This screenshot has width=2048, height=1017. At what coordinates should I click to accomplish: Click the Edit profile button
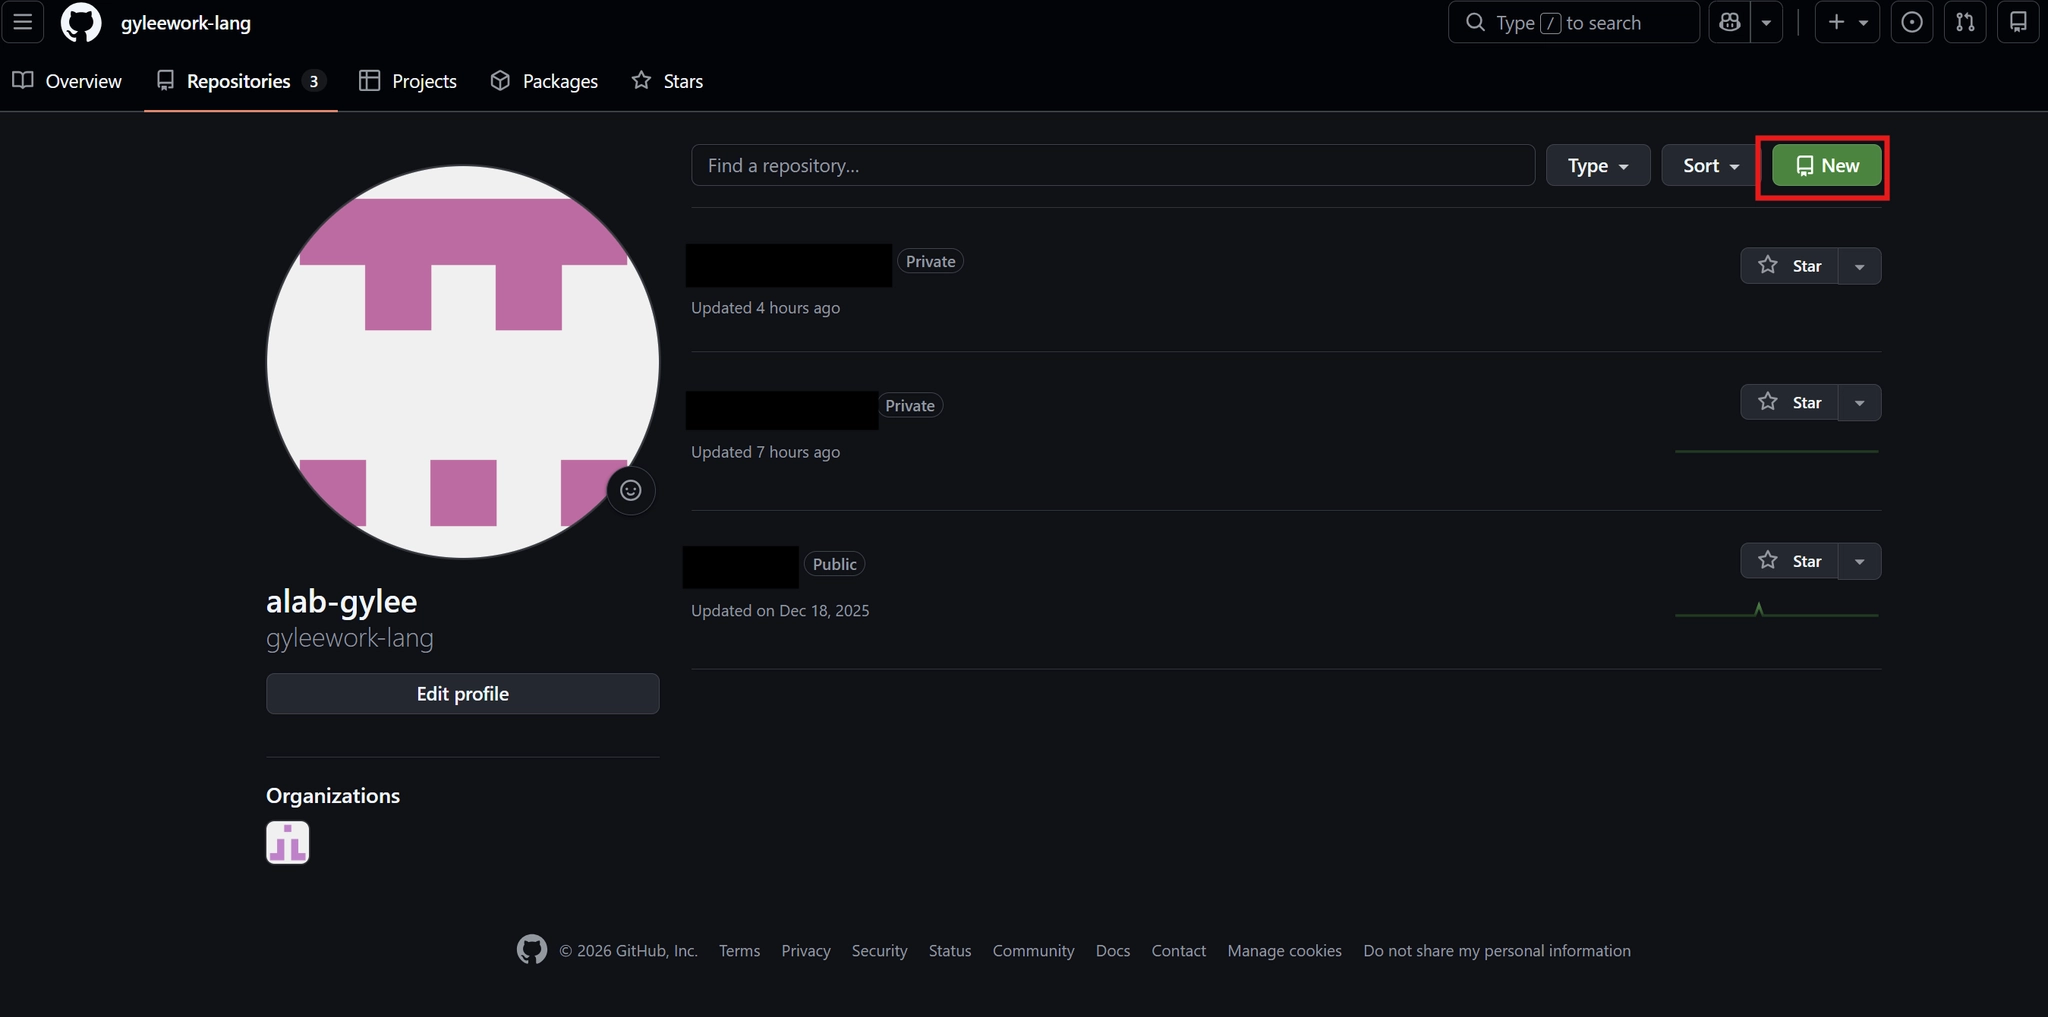[463, 694]
